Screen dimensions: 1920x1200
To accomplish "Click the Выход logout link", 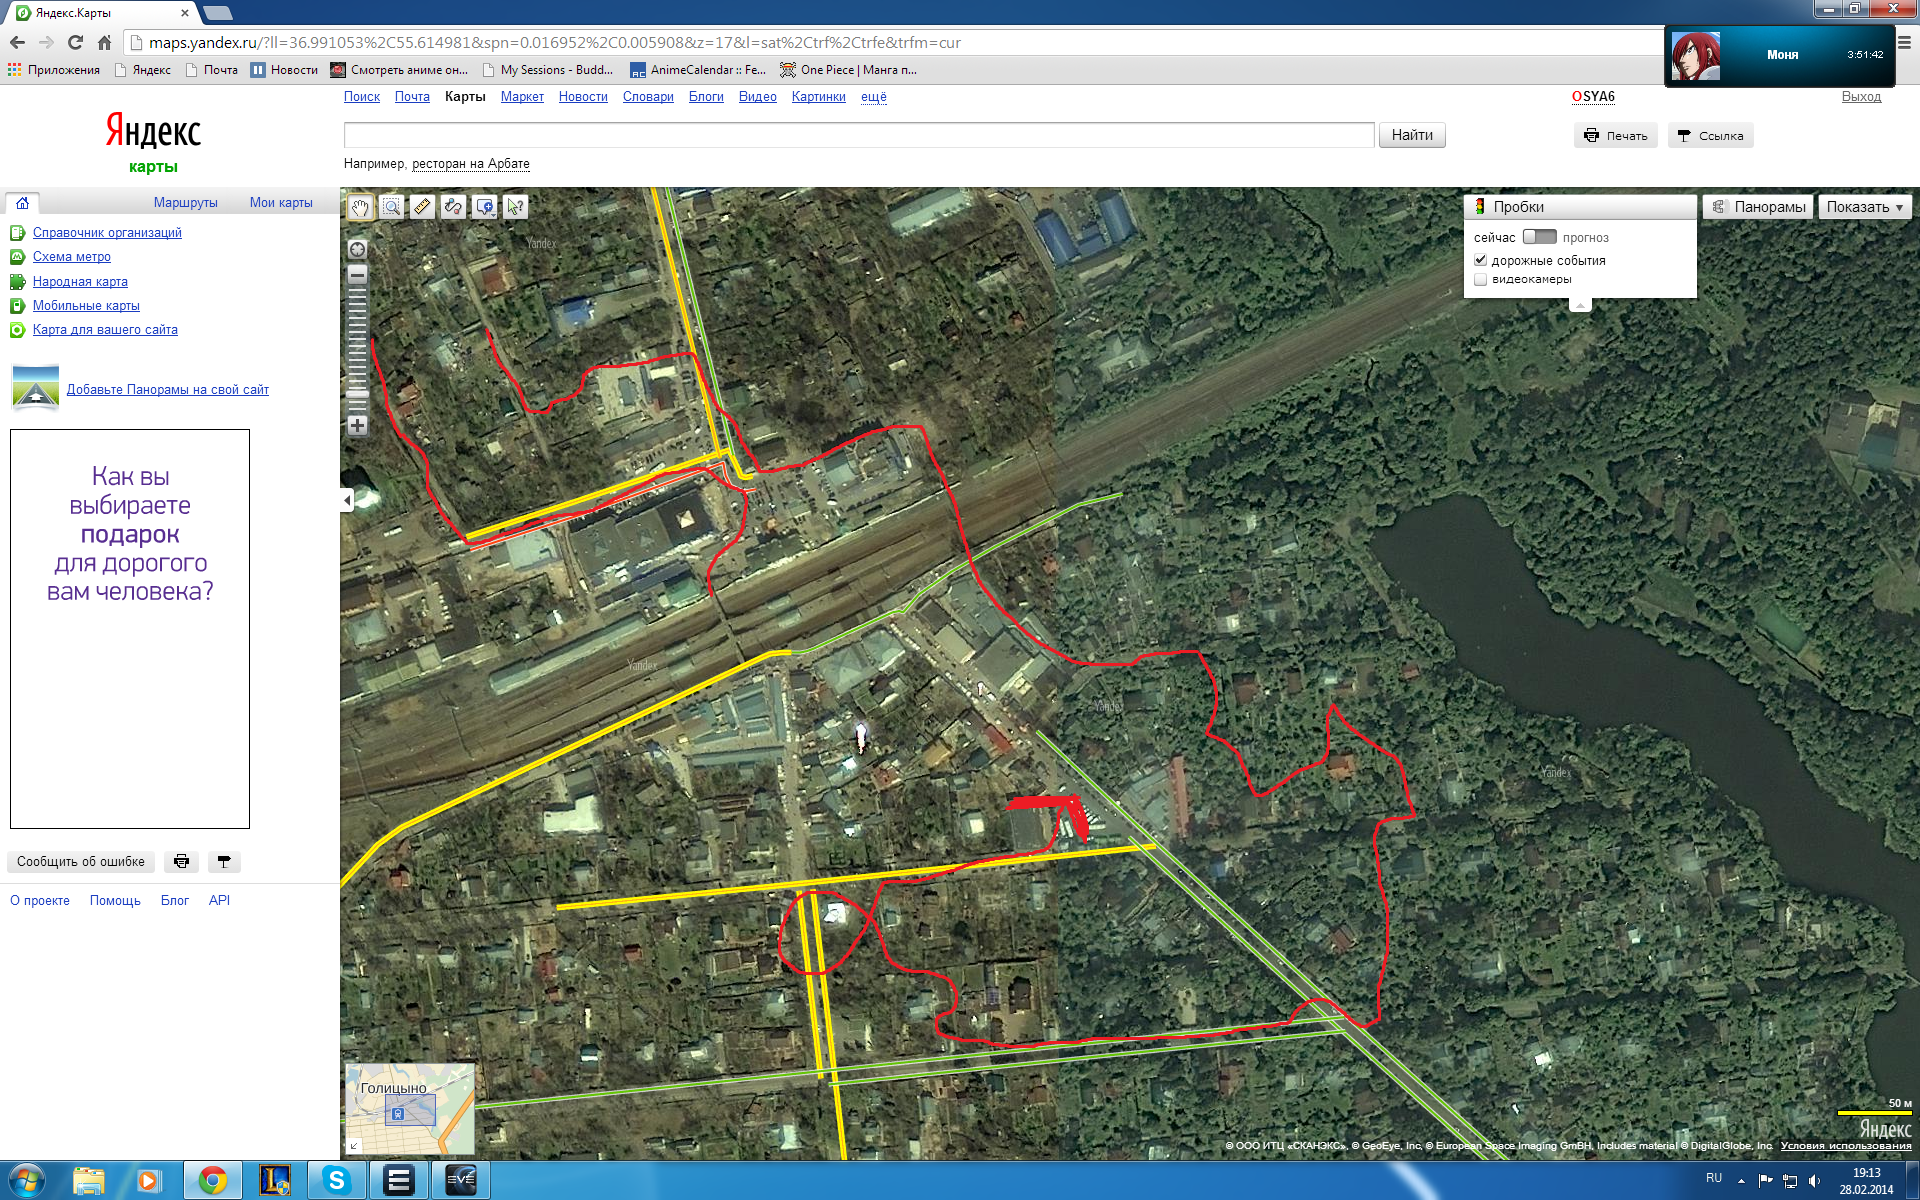I will coord(1861,96).
